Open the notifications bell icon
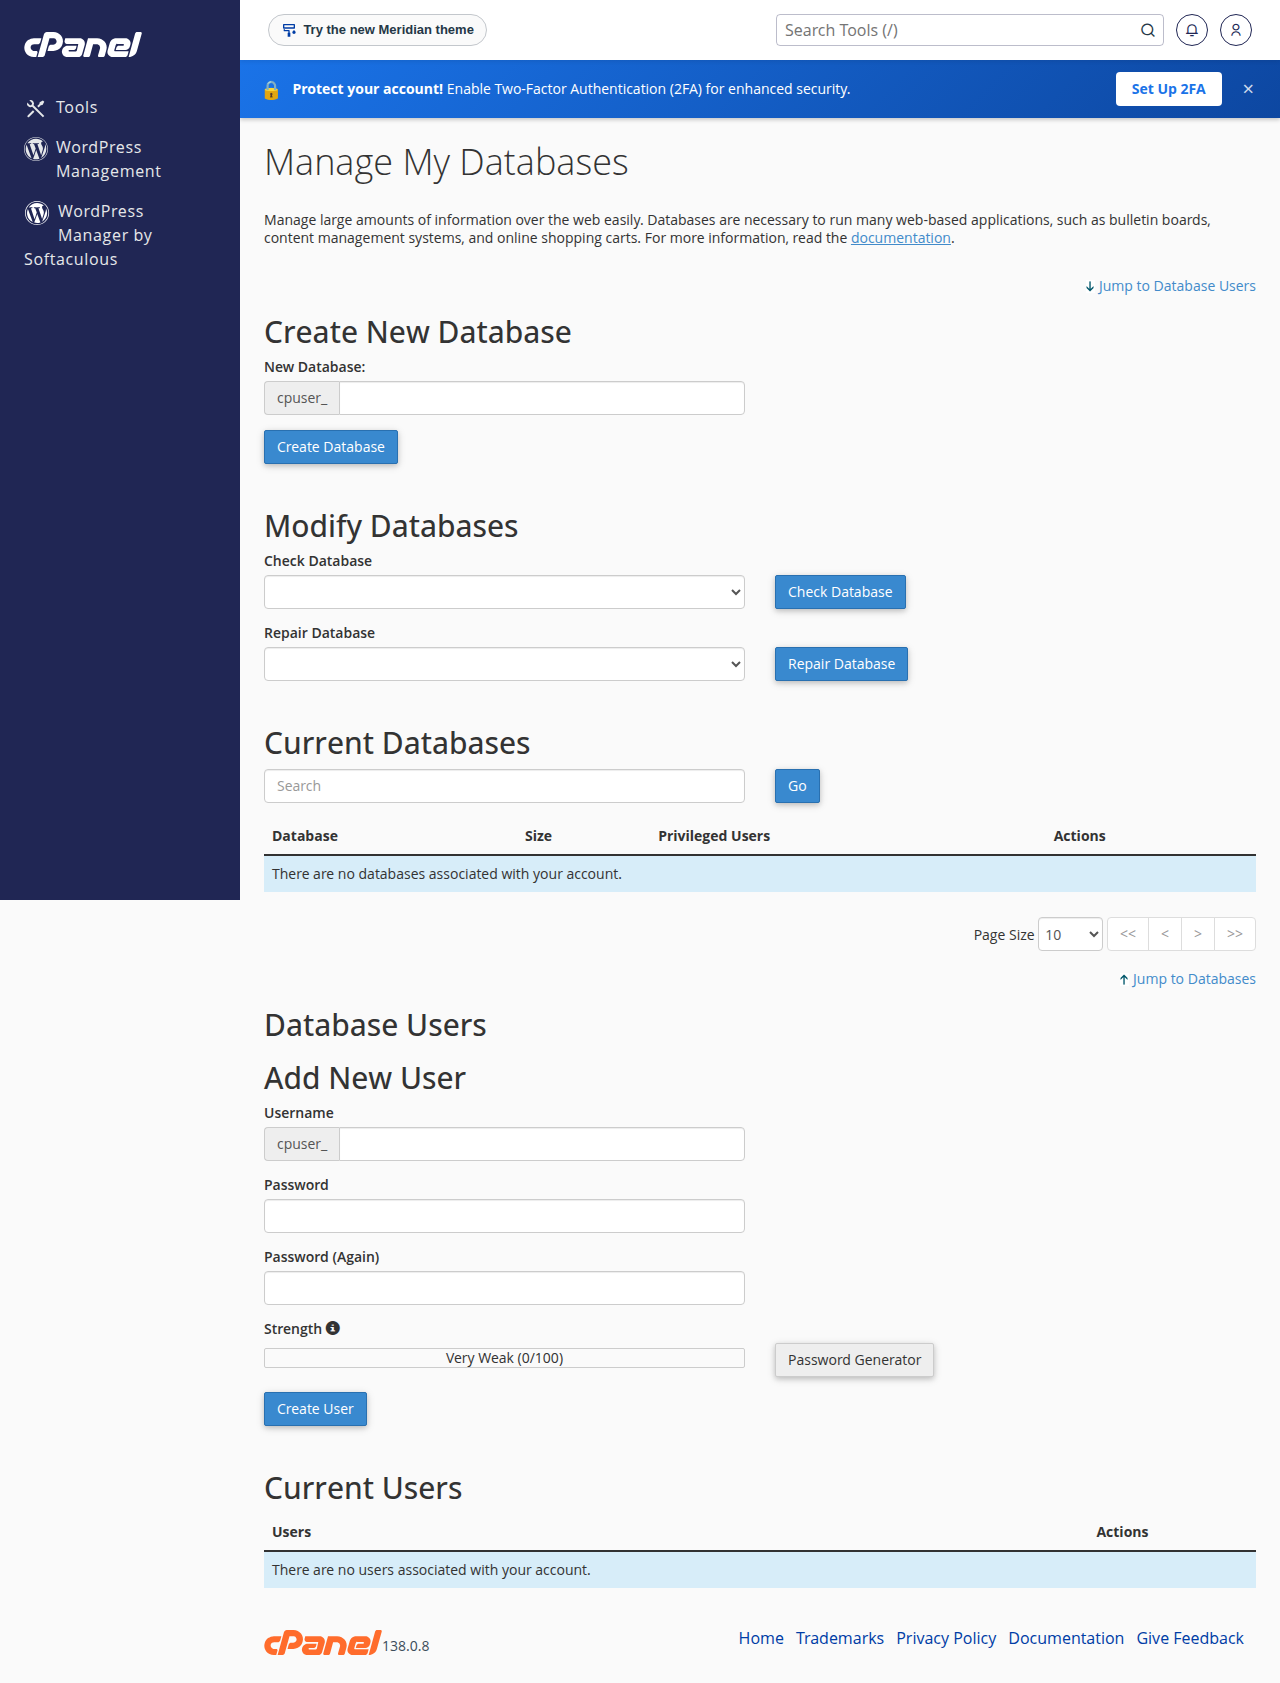This screenshot has width=1280, height=1683. (x=1192, y=30)
